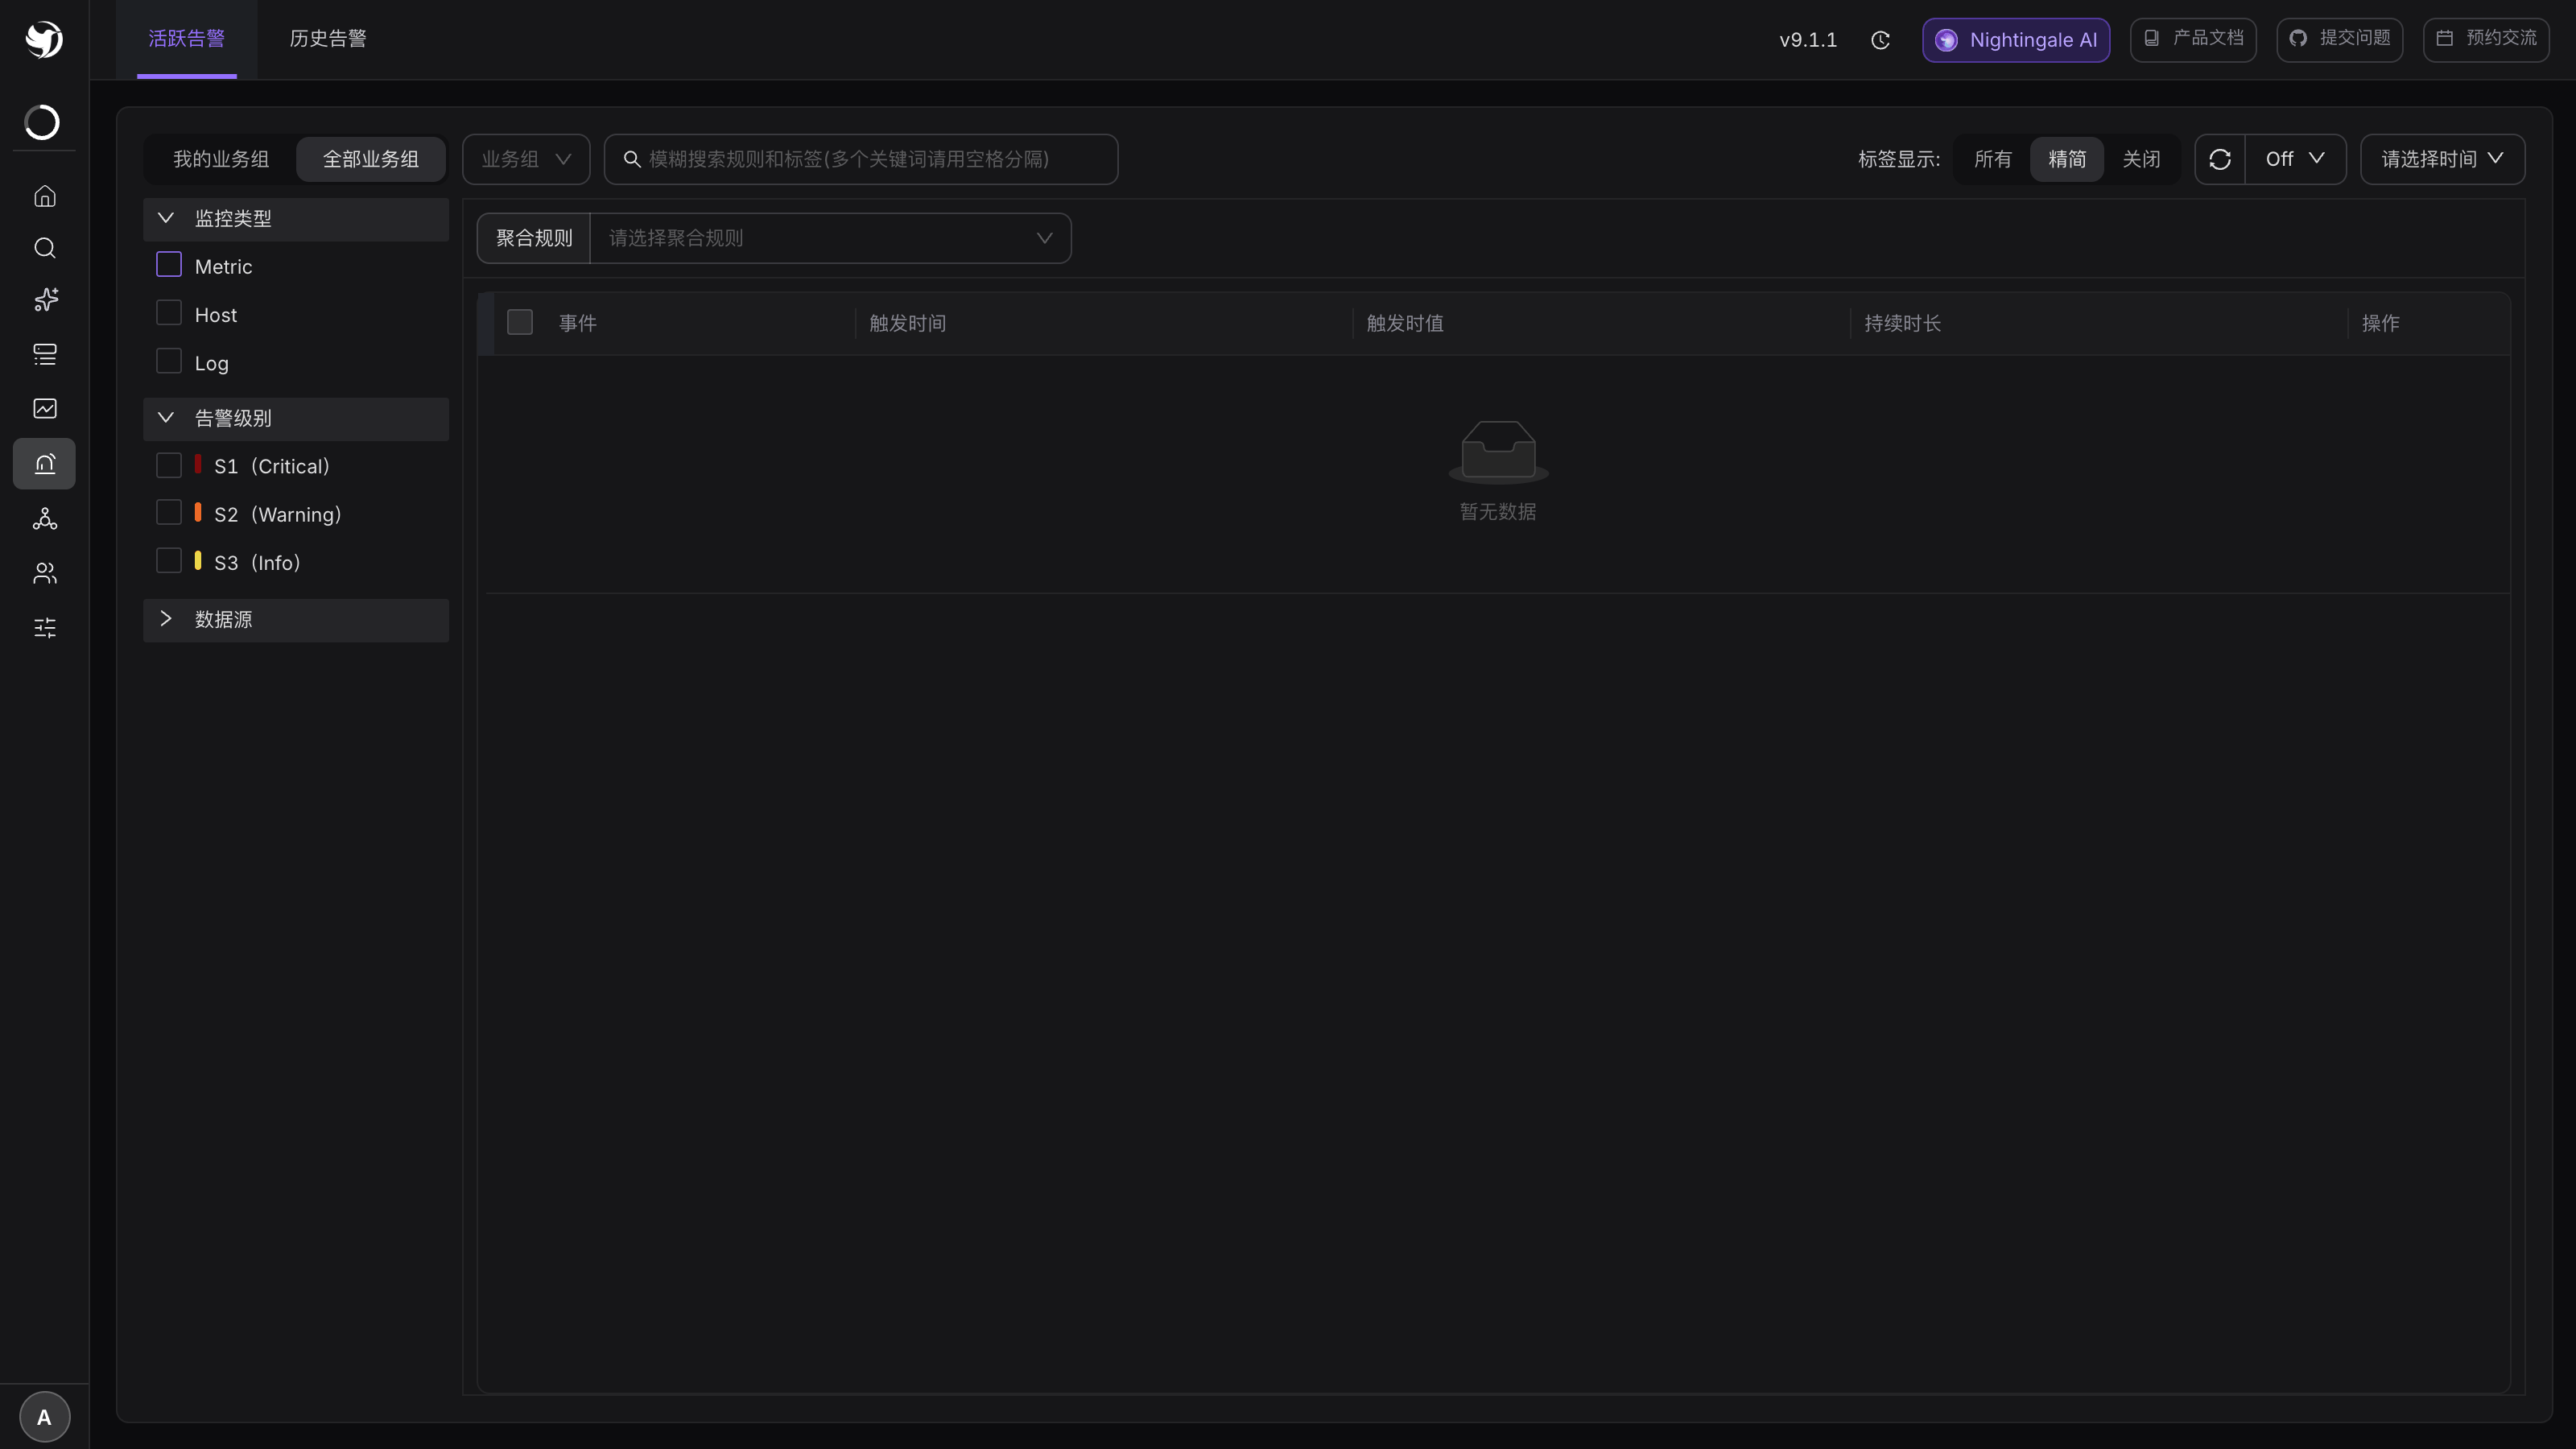The width and height of the screenshot is (2576, 1449).
Task: Set tag display to 关闭
Action: [x=2141, y=159]
